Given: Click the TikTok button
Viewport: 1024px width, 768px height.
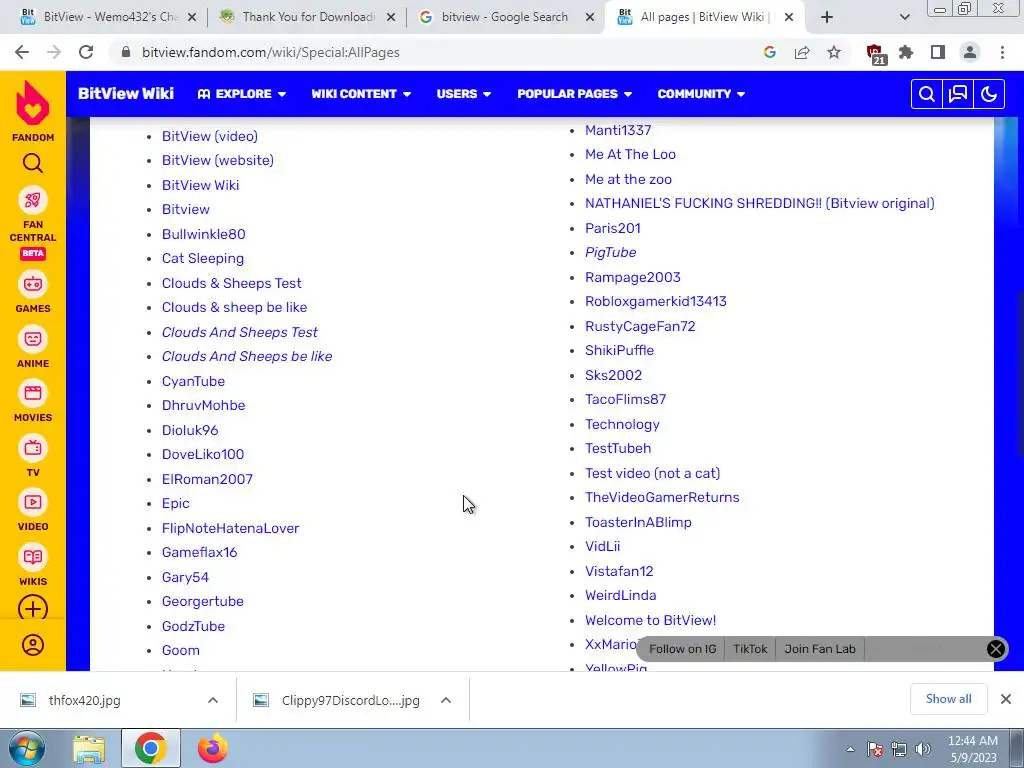Looking at the screenshot, I should pos(750,649).
